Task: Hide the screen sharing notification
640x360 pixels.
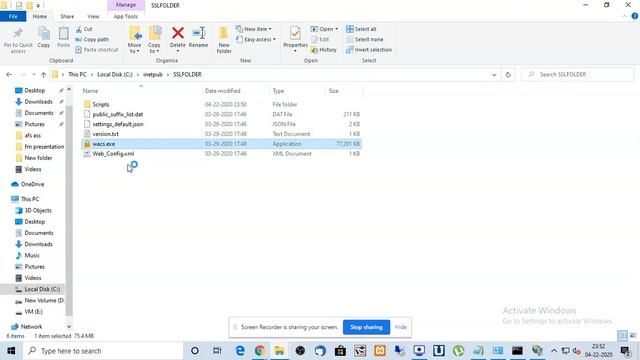Action: tap(400, 327)
